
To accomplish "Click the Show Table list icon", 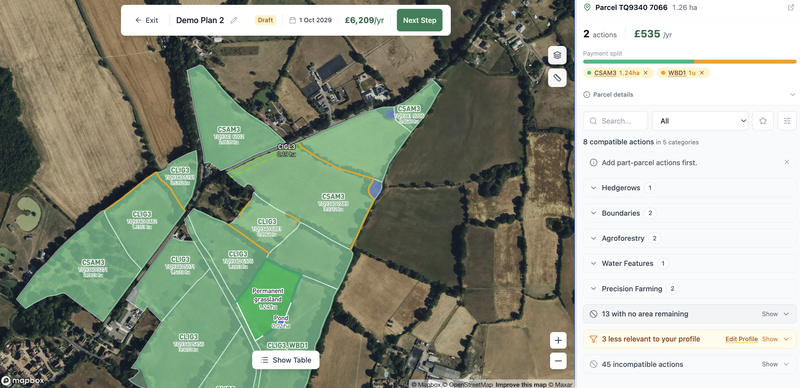I will (x=264, y=360).
